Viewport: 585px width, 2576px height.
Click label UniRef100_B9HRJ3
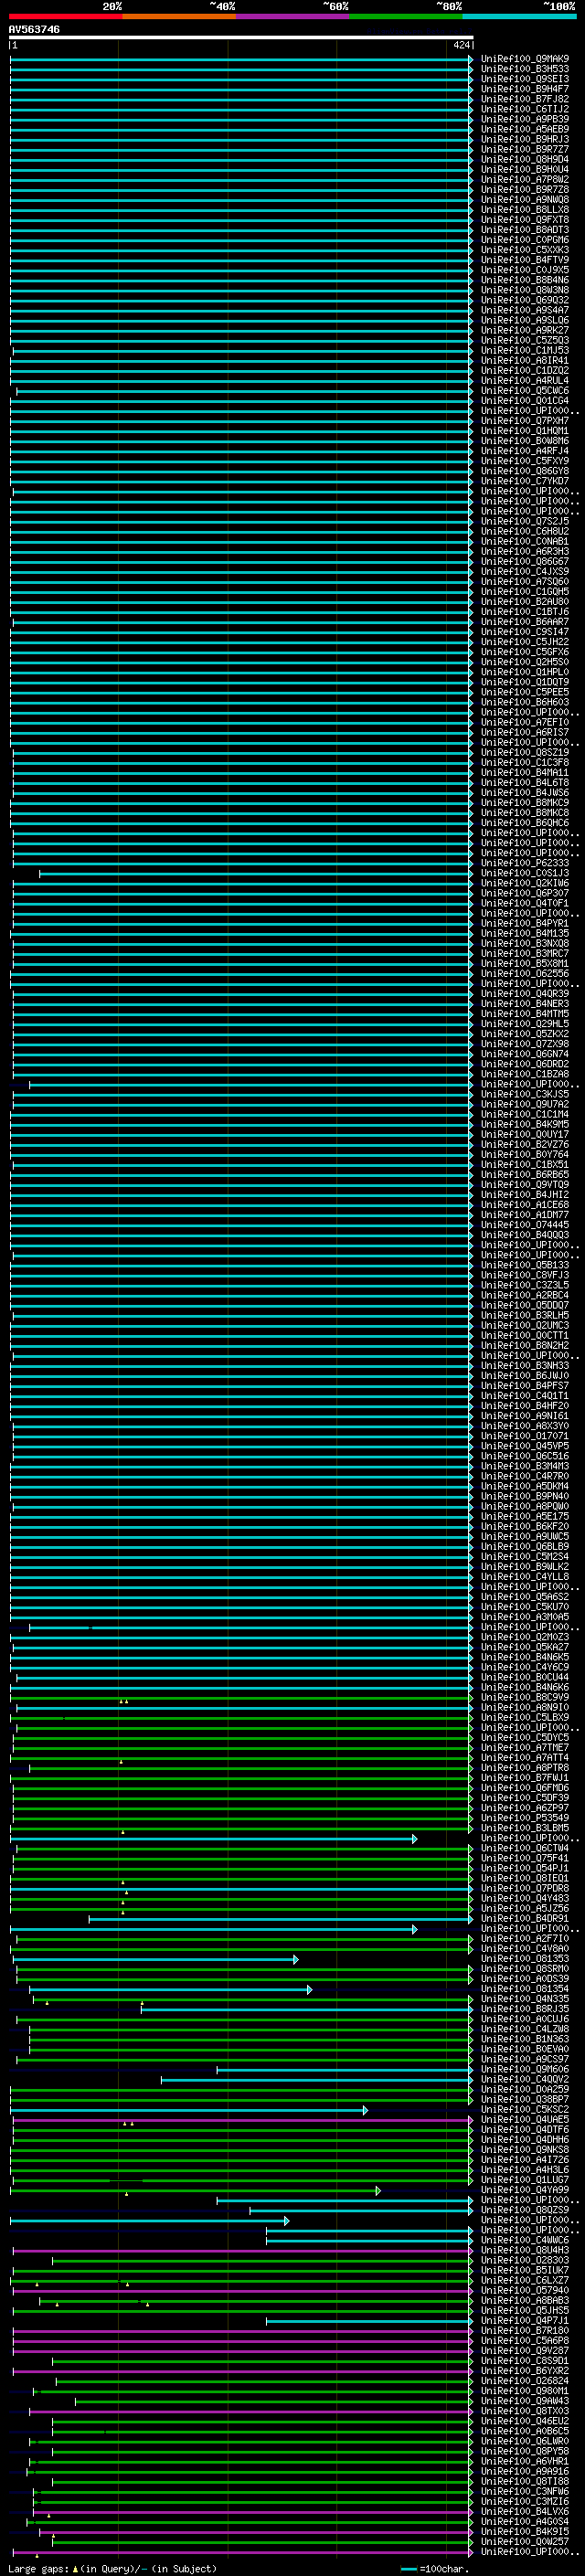click(524, 139)
